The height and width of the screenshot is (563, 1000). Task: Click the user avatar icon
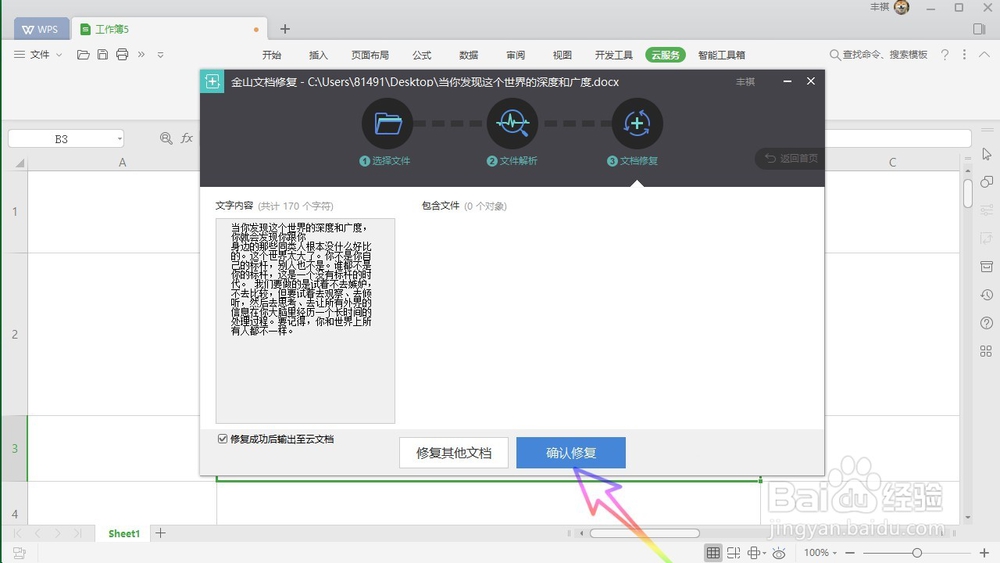point(901,8)
